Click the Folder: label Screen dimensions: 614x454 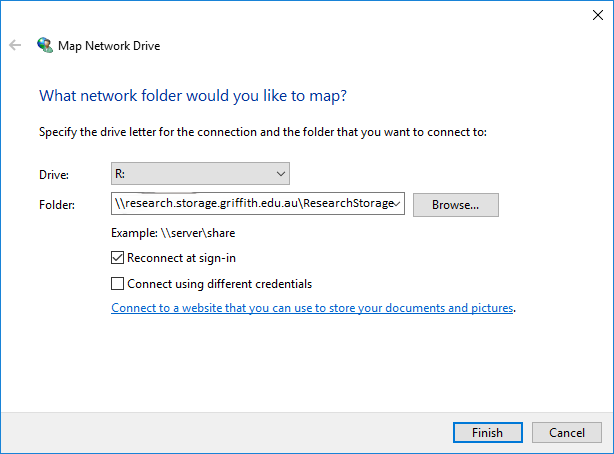[x=55, y=205]
